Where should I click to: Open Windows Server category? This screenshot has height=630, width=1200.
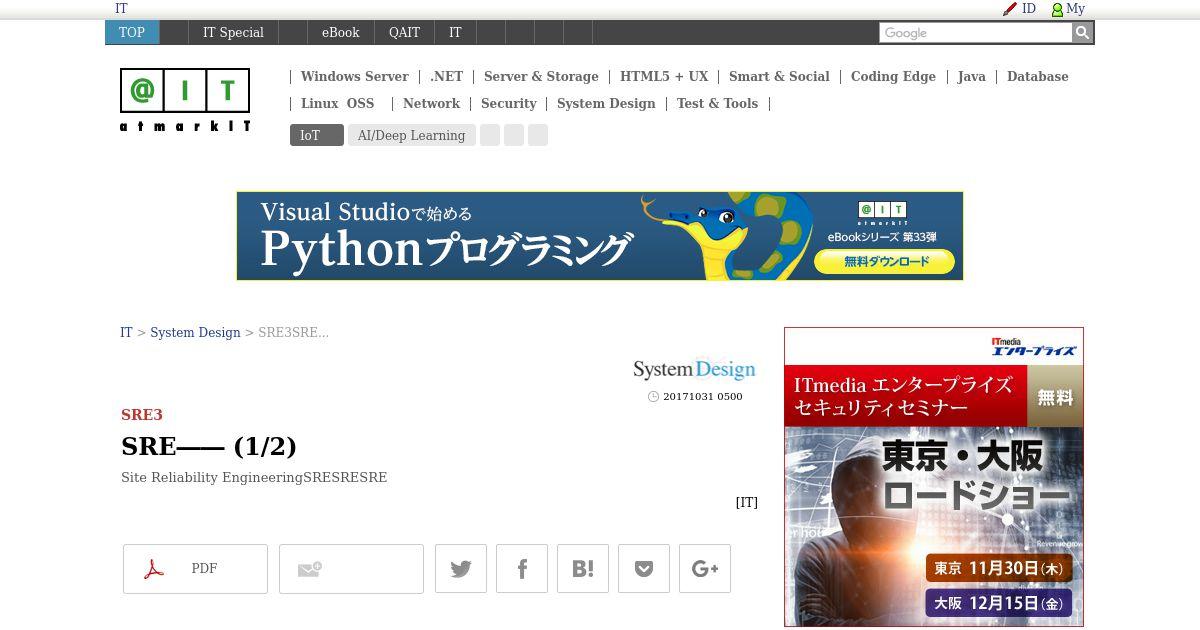tap(354, 76)
